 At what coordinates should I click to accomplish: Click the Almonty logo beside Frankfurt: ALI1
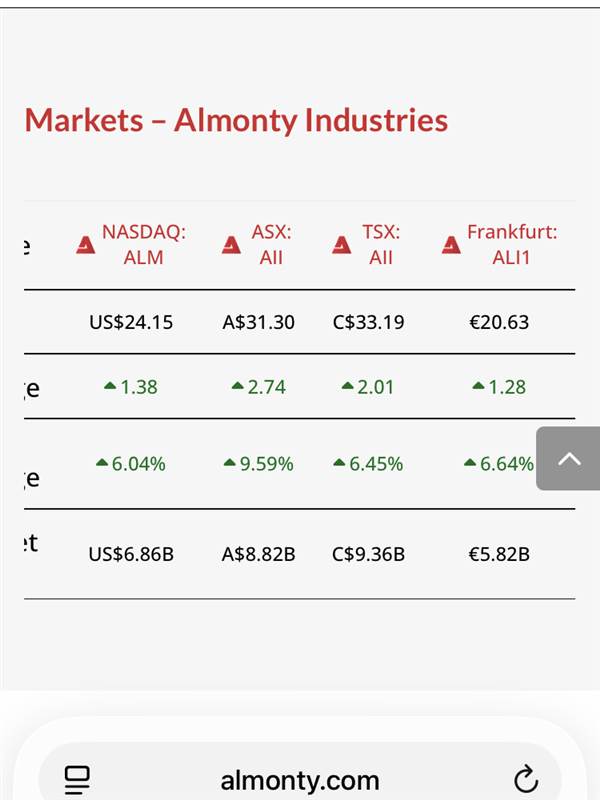click(x=451, y=245)
